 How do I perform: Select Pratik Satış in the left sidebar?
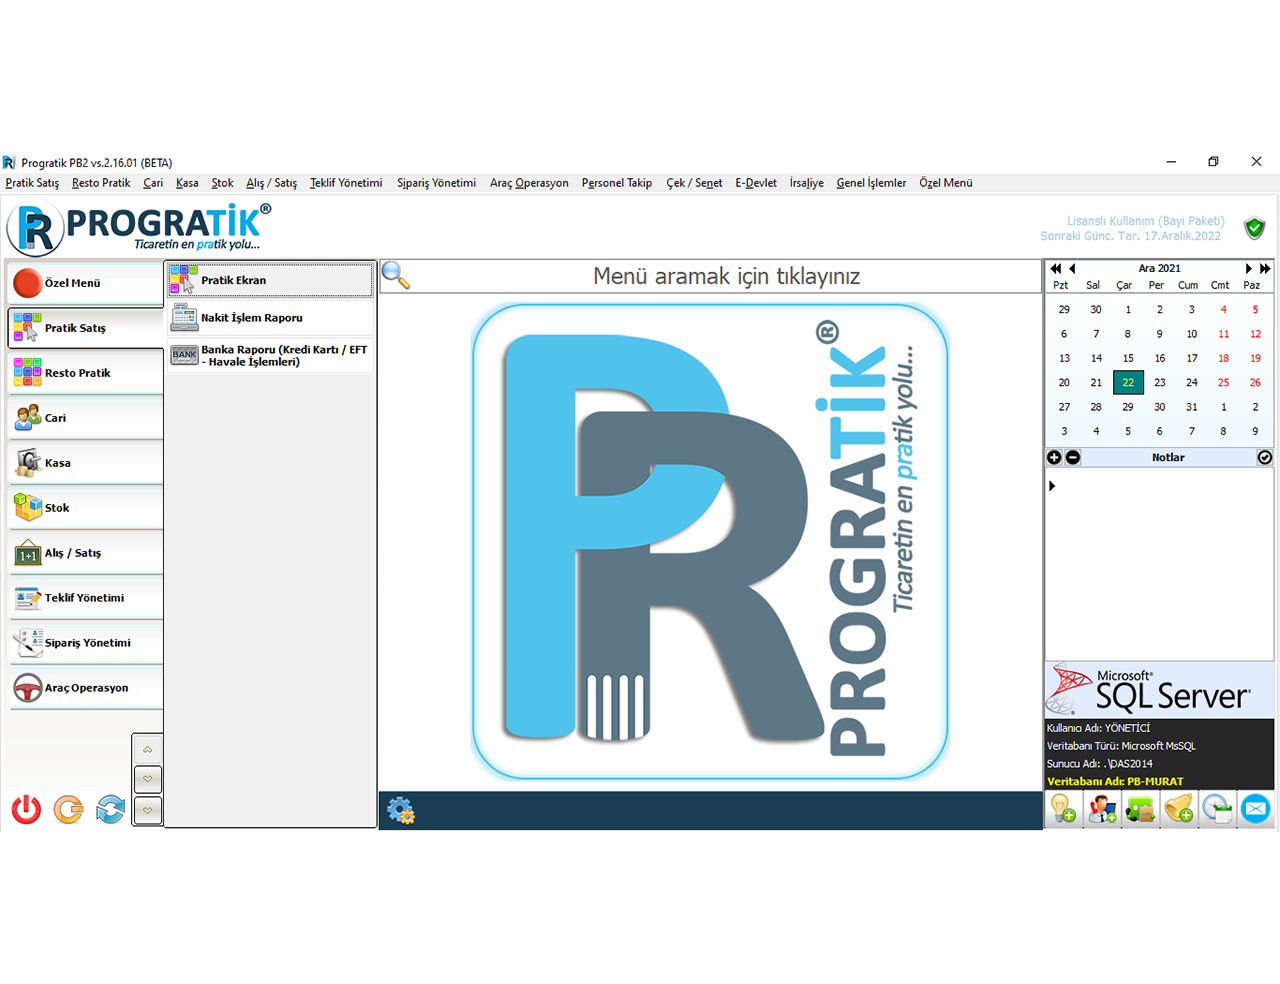[x=85, y=328]
